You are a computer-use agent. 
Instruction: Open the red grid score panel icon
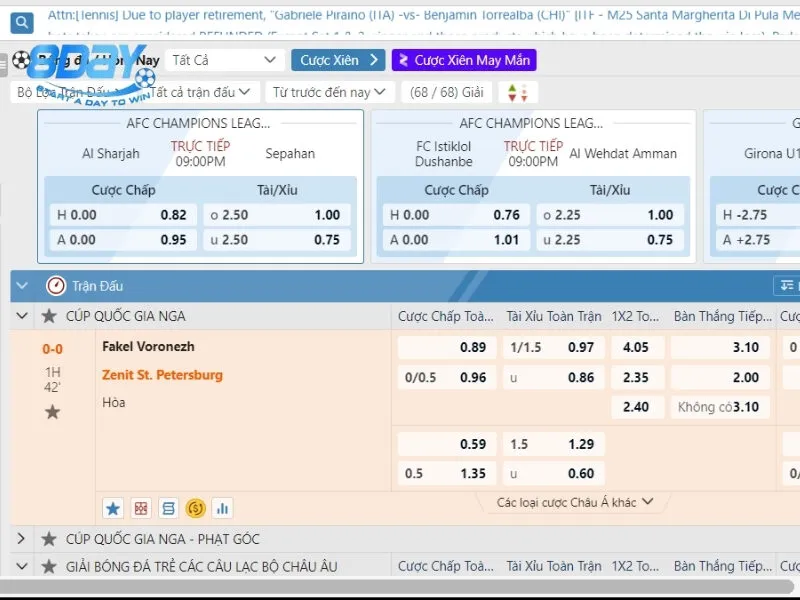(141, 508)
